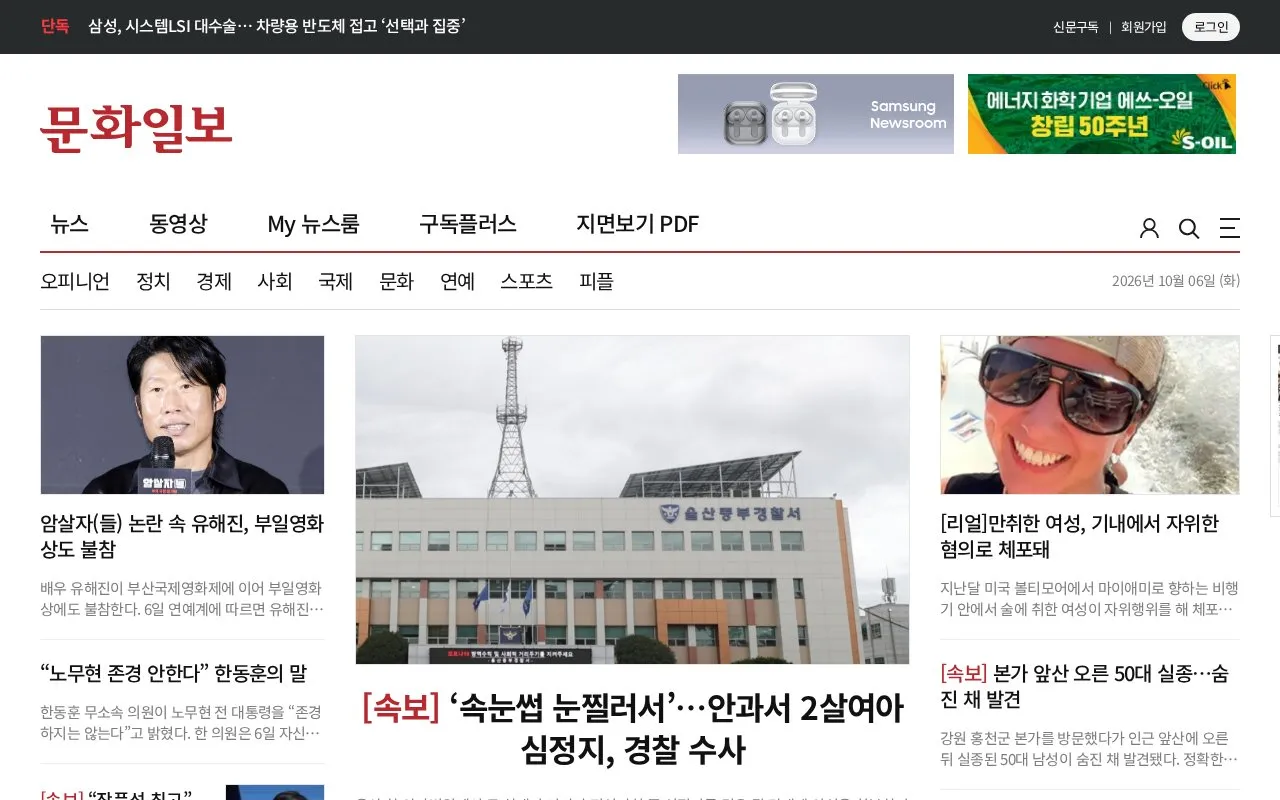The width and height of the screenshot is (1280, 800).
Task: Select the 동영상 main menu
Action: (x=178, y=224)
